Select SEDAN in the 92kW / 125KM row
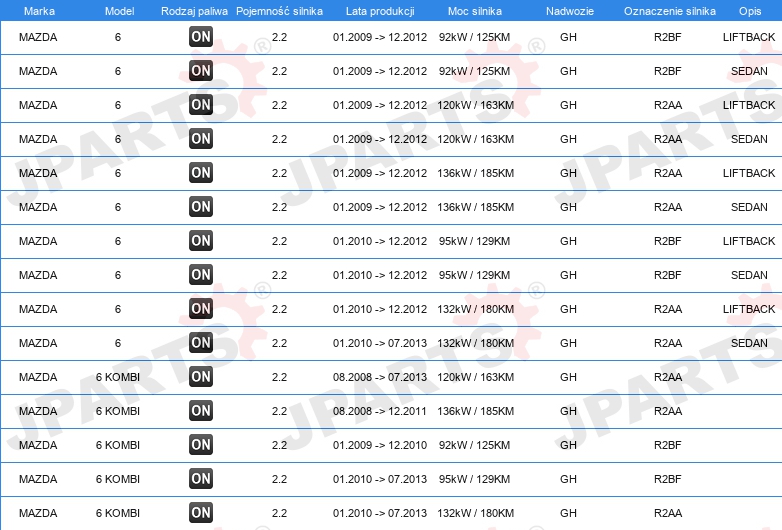Viewport: 782px width, 530px height. 749,71
